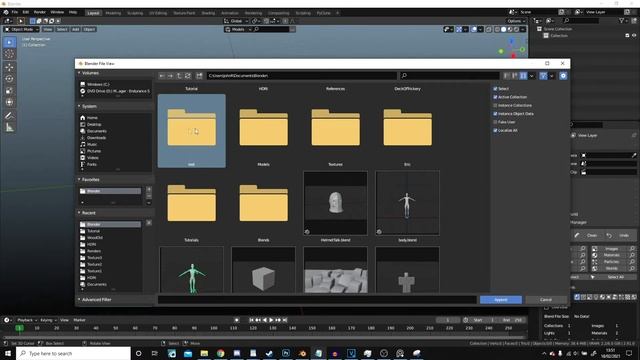This screenshot has width=640, height=360.
Task: Go forward in File View navigation
Action: (x=170, y=76)
